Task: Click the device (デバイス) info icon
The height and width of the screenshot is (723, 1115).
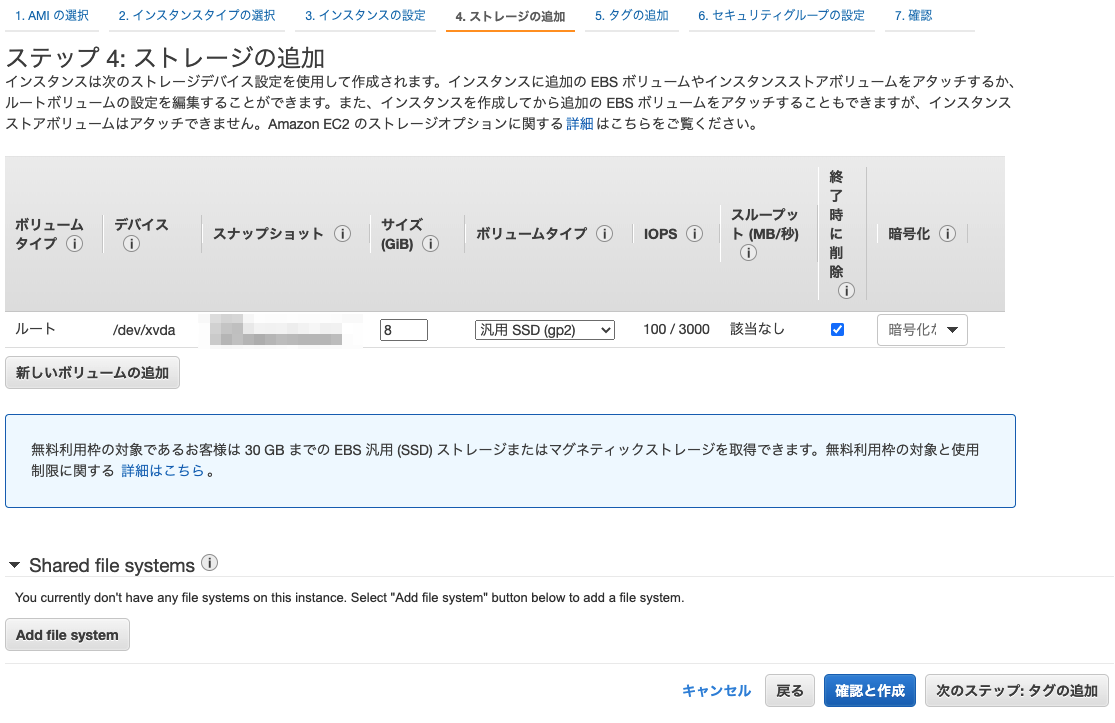Action: pyautogui.click(x=130, y=243)
